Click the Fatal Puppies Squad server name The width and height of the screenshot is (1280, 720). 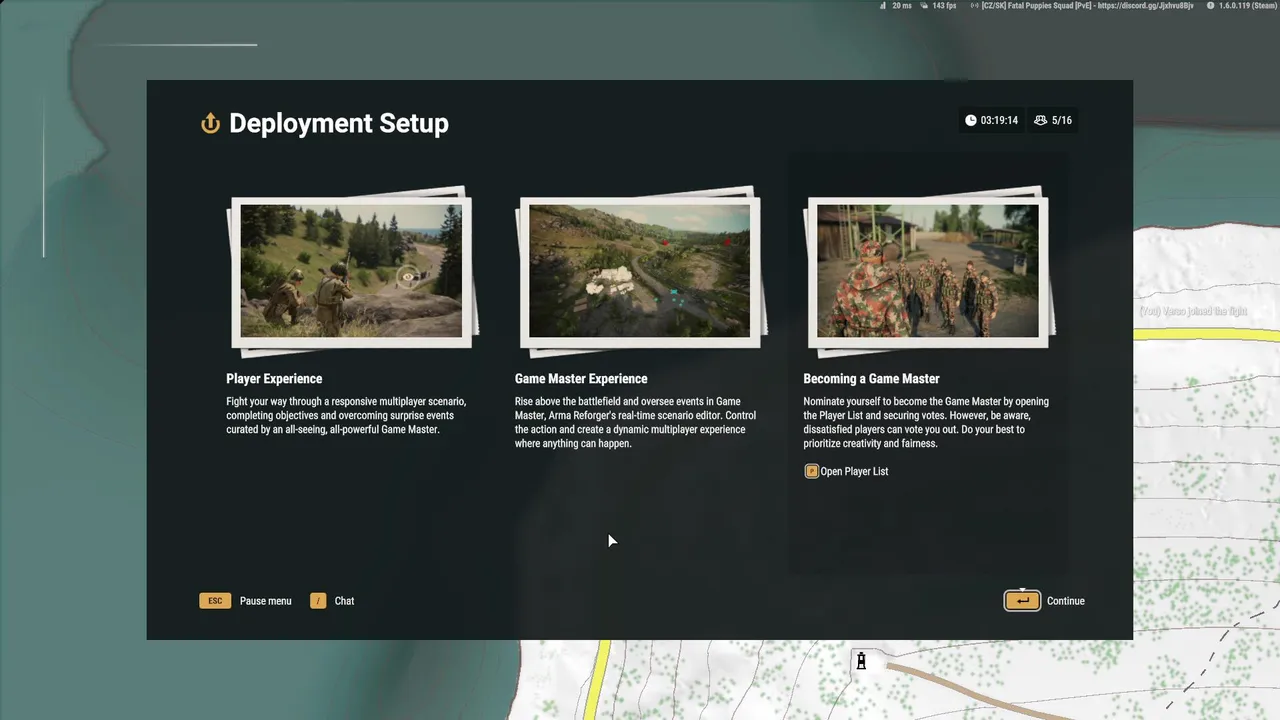point(1088,6)
